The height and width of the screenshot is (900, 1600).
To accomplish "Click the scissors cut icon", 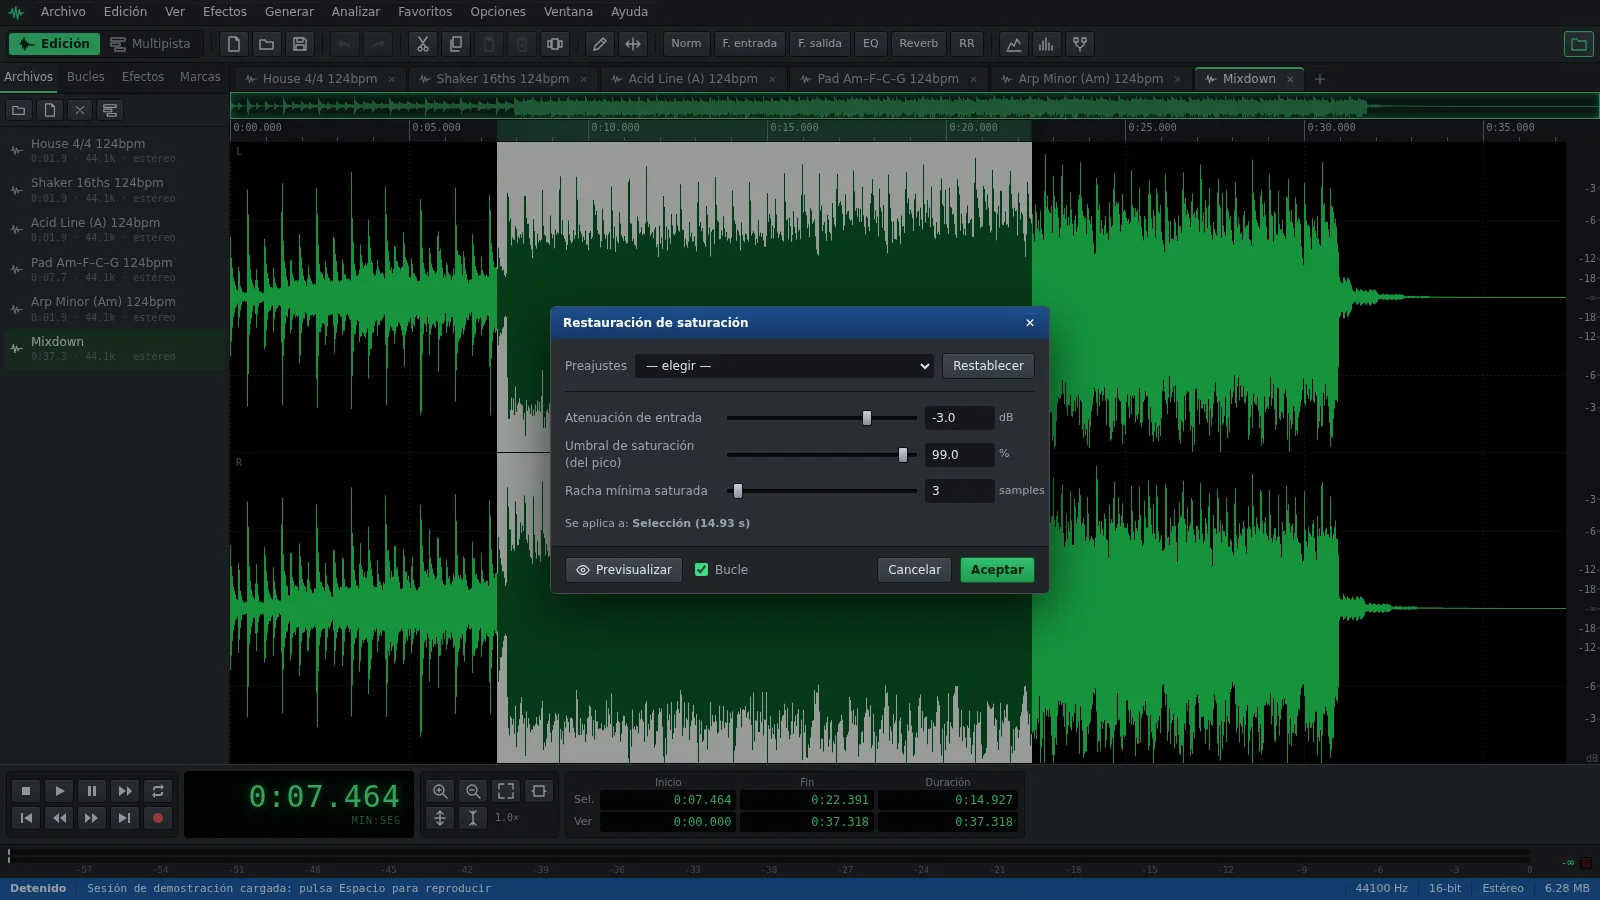I will 423,44.
